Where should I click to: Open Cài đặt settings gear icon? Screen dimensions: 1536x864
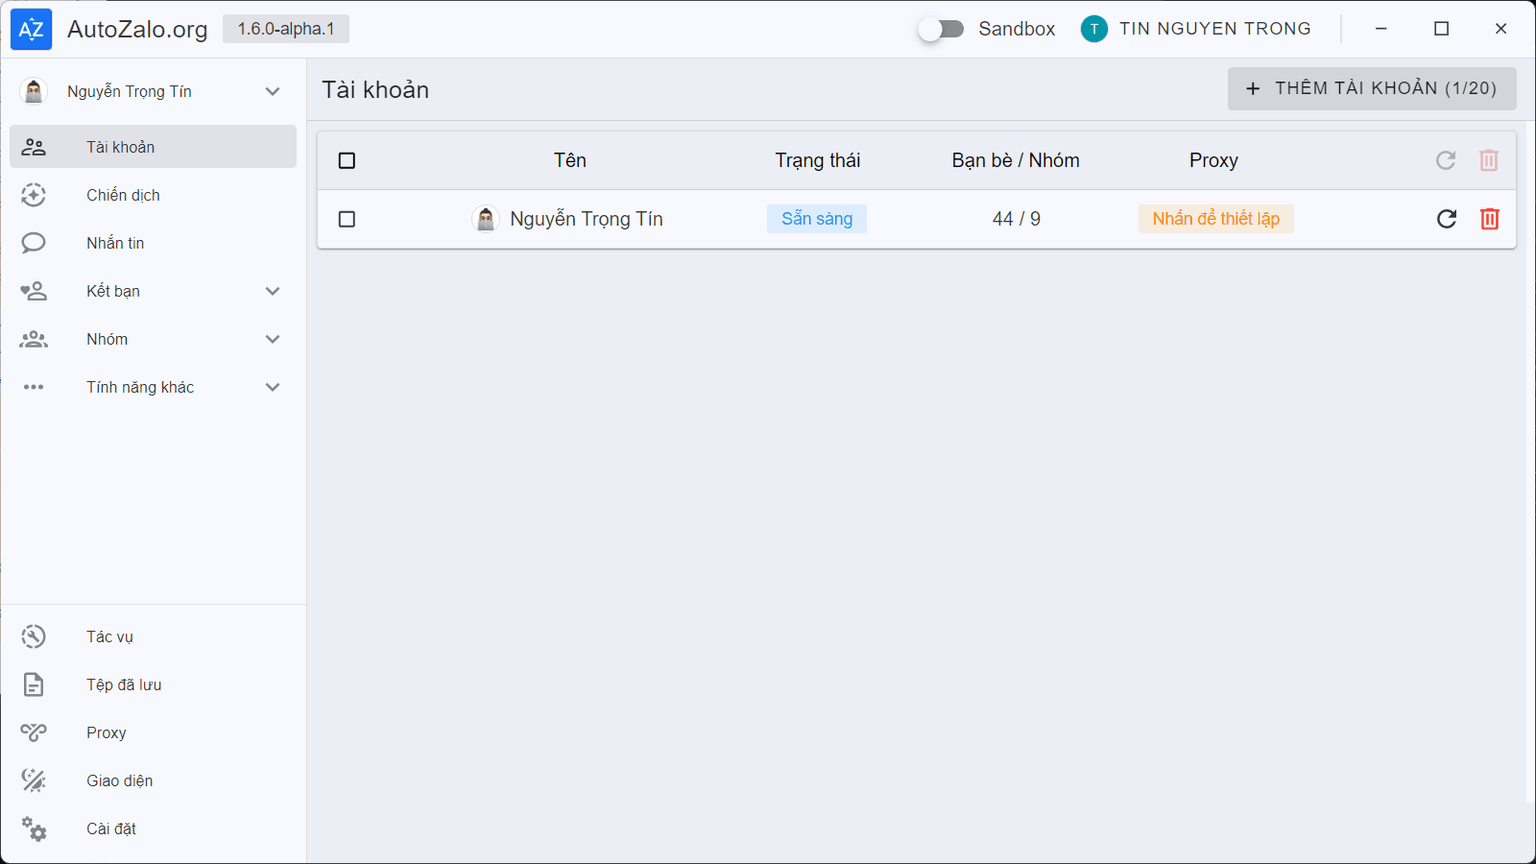[34, 829]
